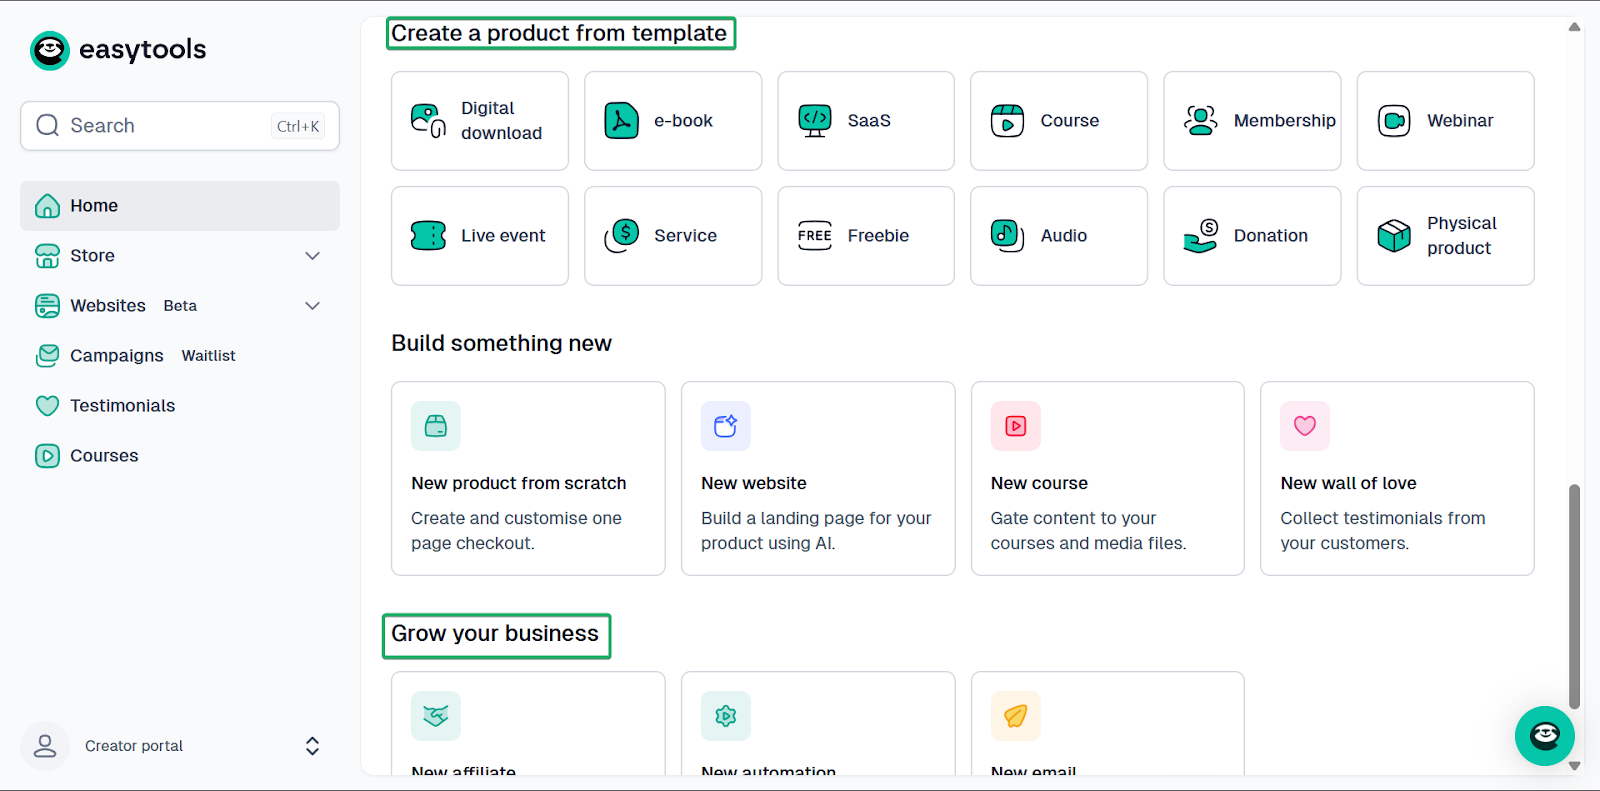Select the Physical product template label
This screenshot has height=791, width=1600.
coord(1461,236)
